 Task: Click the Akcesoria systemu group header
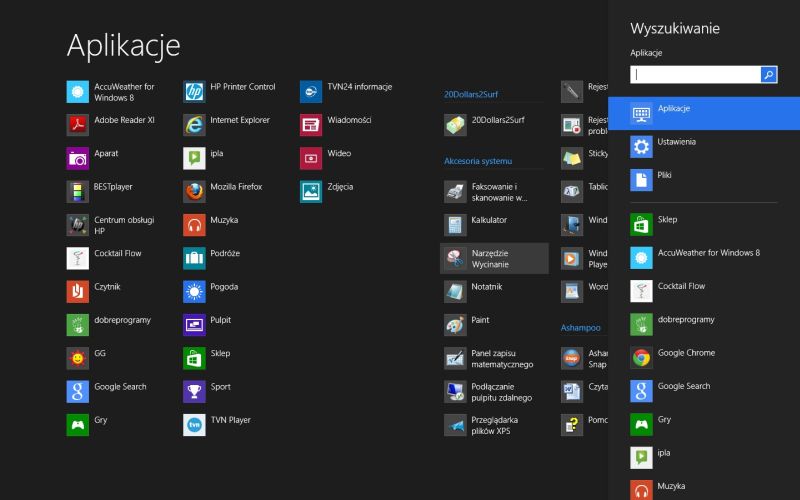[478, 161]
